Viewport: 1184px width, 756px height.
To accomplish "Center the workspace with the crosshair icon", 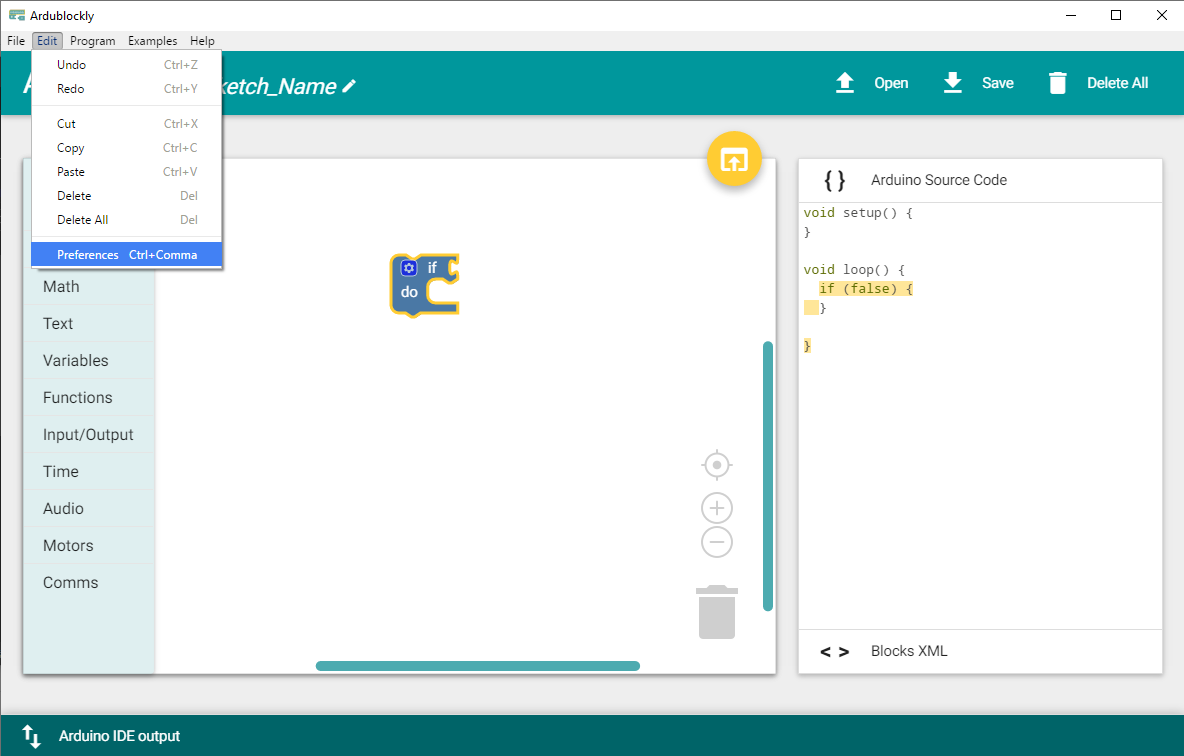I will [717, 464].
